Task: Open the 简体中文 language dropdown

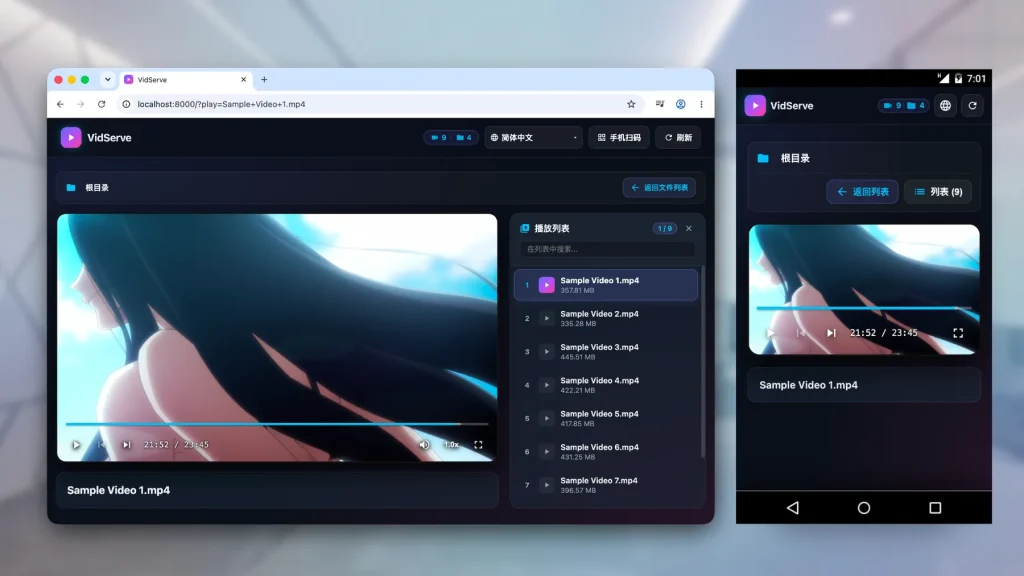Action: click(x=533, y=138)
